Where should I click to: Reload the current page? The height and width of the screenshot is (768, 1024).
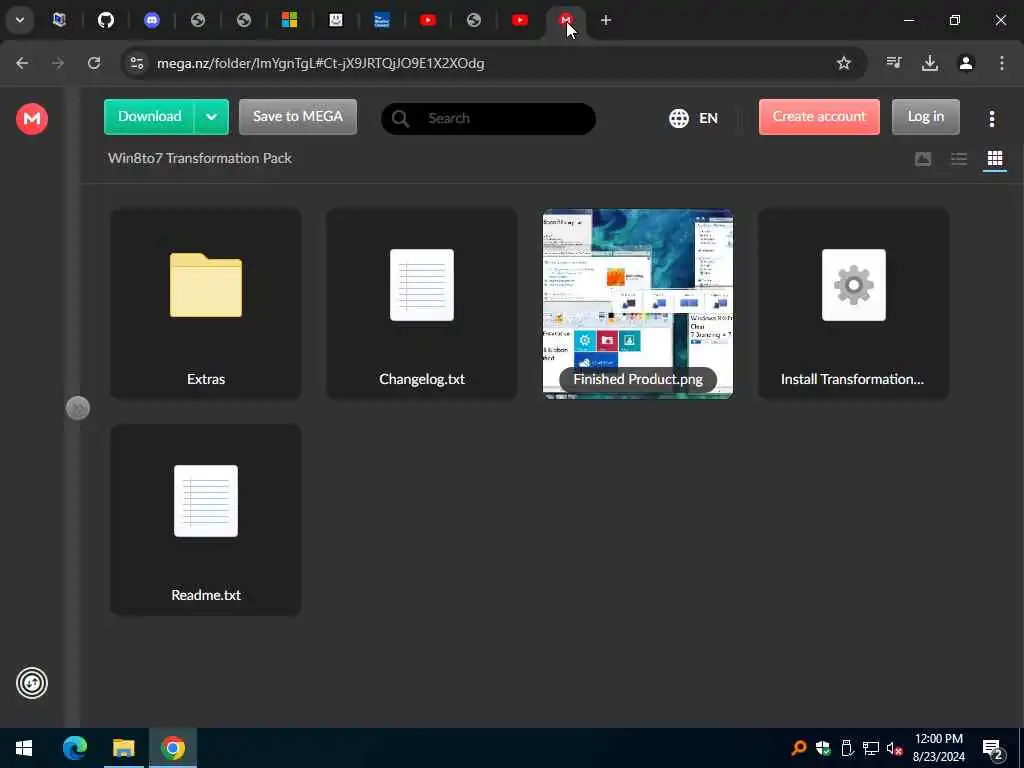tap(94, 63)
